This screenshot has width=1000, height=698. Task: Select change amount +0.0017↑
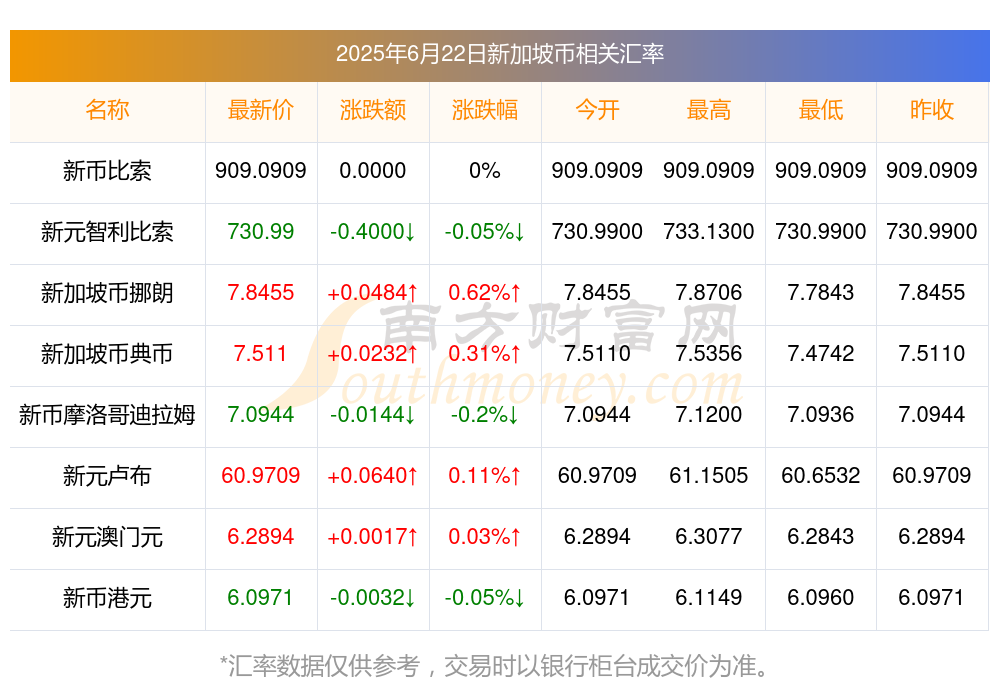pyautogui.click(x=372, y=537)
